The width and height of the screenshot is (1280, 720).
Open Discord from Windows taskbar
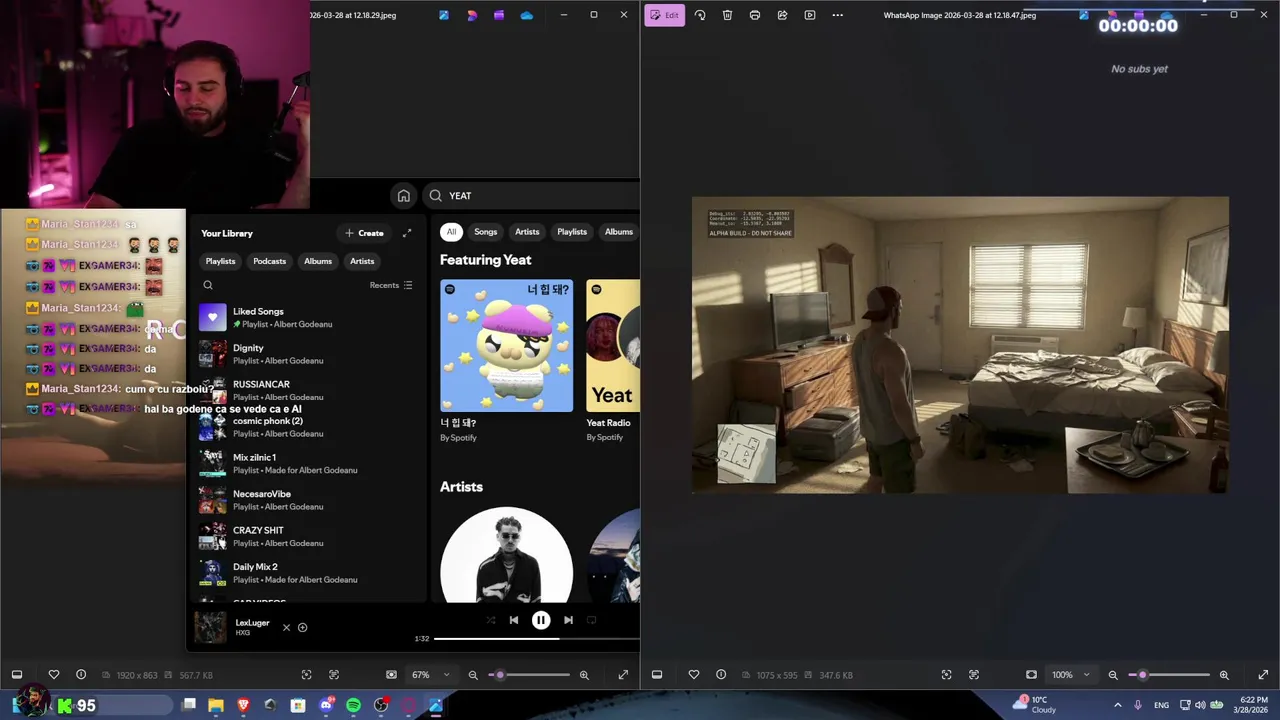(x=326, y=706)
